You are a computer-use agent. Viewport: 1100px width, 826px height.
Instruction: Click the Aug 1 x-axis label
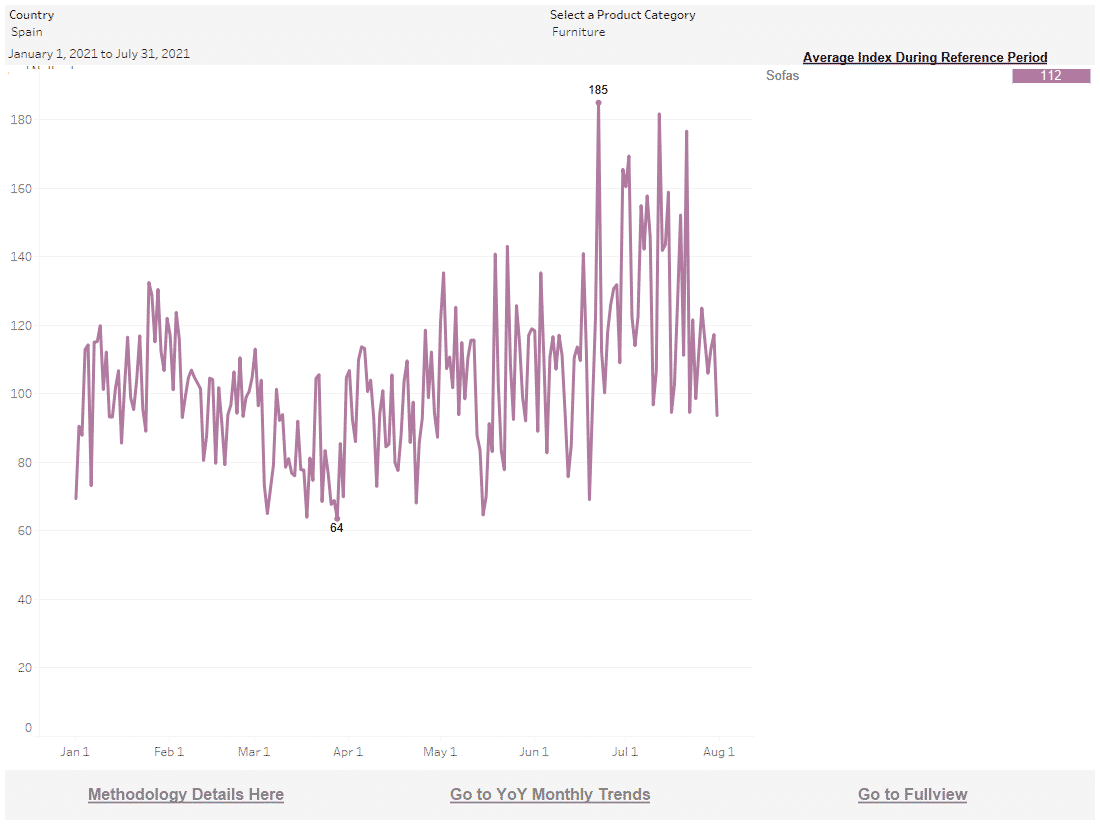pyautogui.click(x=719, y=752)
